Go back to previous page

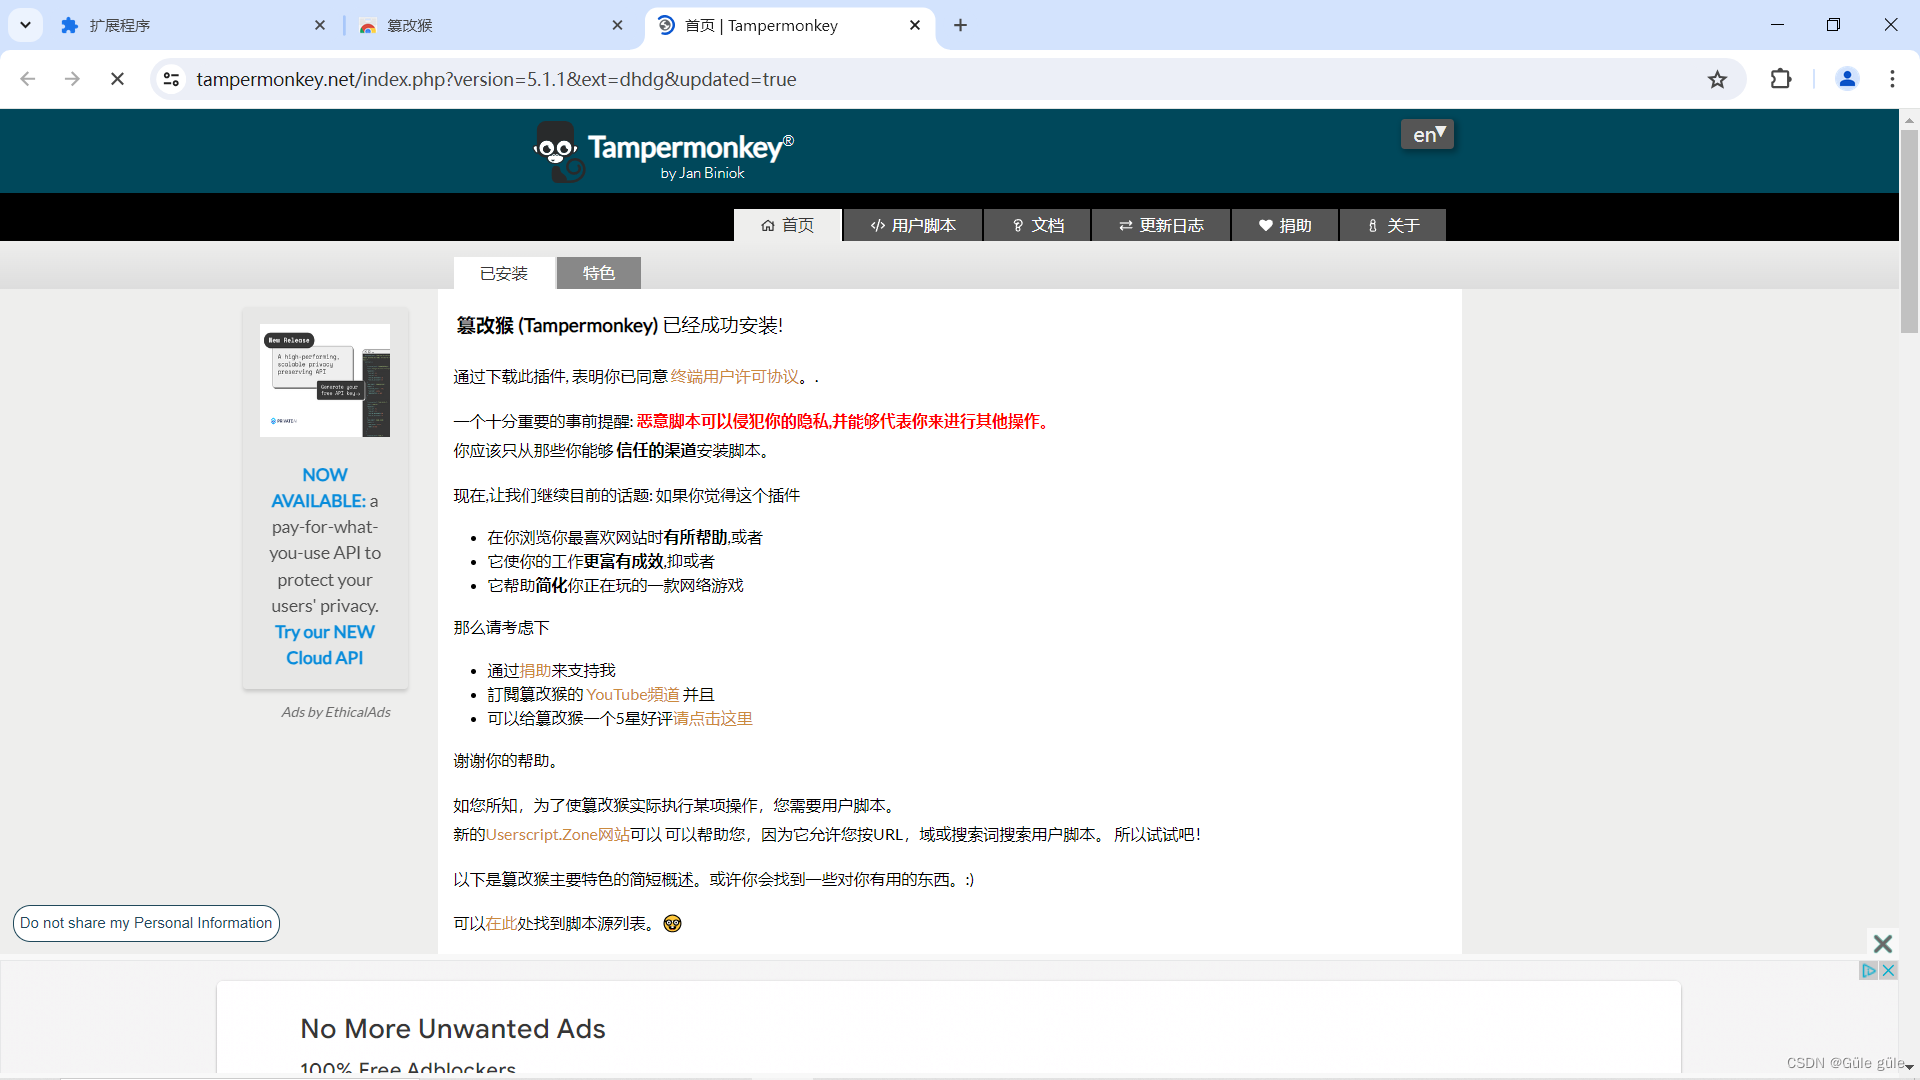click(28, 79)
